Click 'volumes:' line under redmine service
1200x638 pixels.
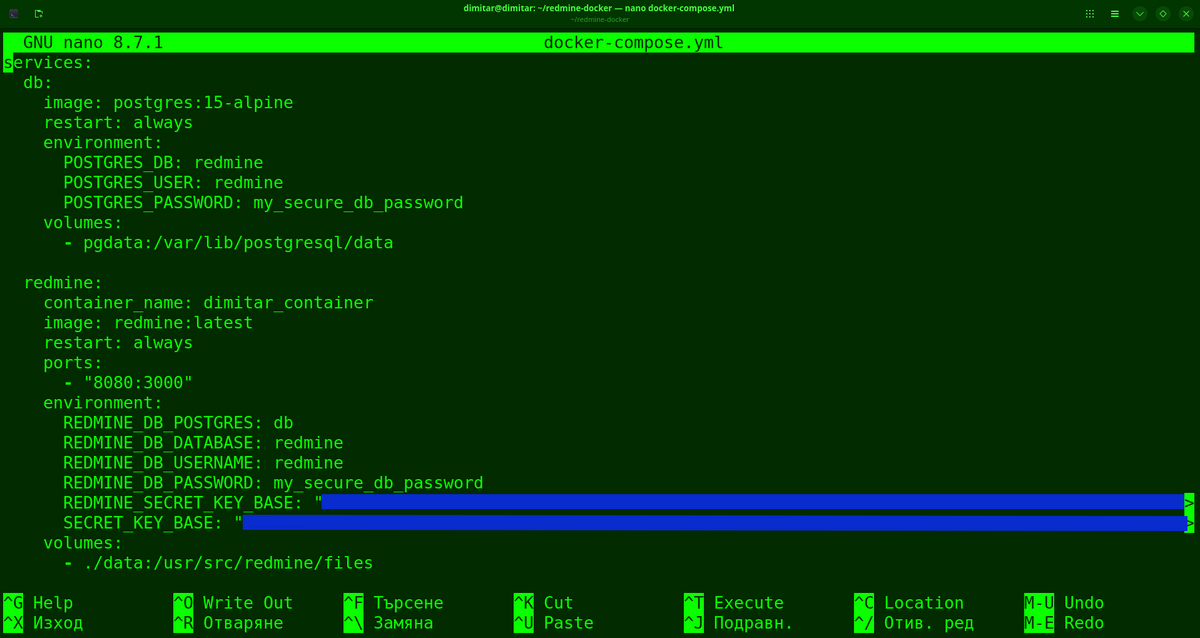83,543
